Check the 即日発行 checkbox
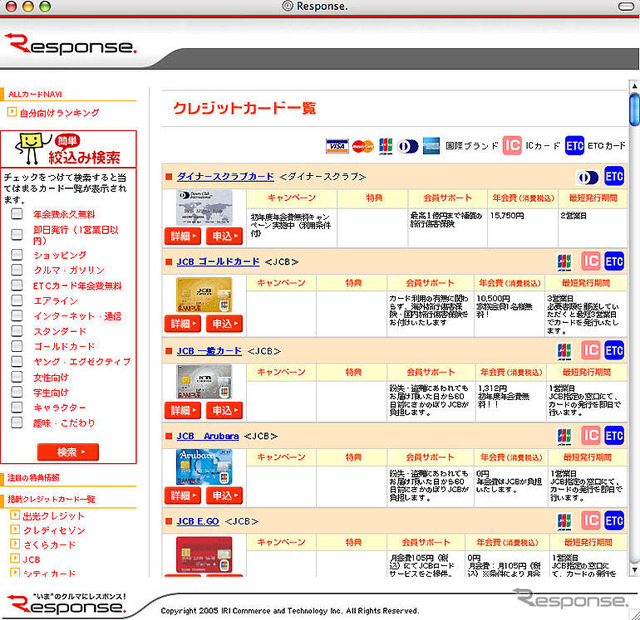Viewport: 640px width, 620px height. point(17,234)
